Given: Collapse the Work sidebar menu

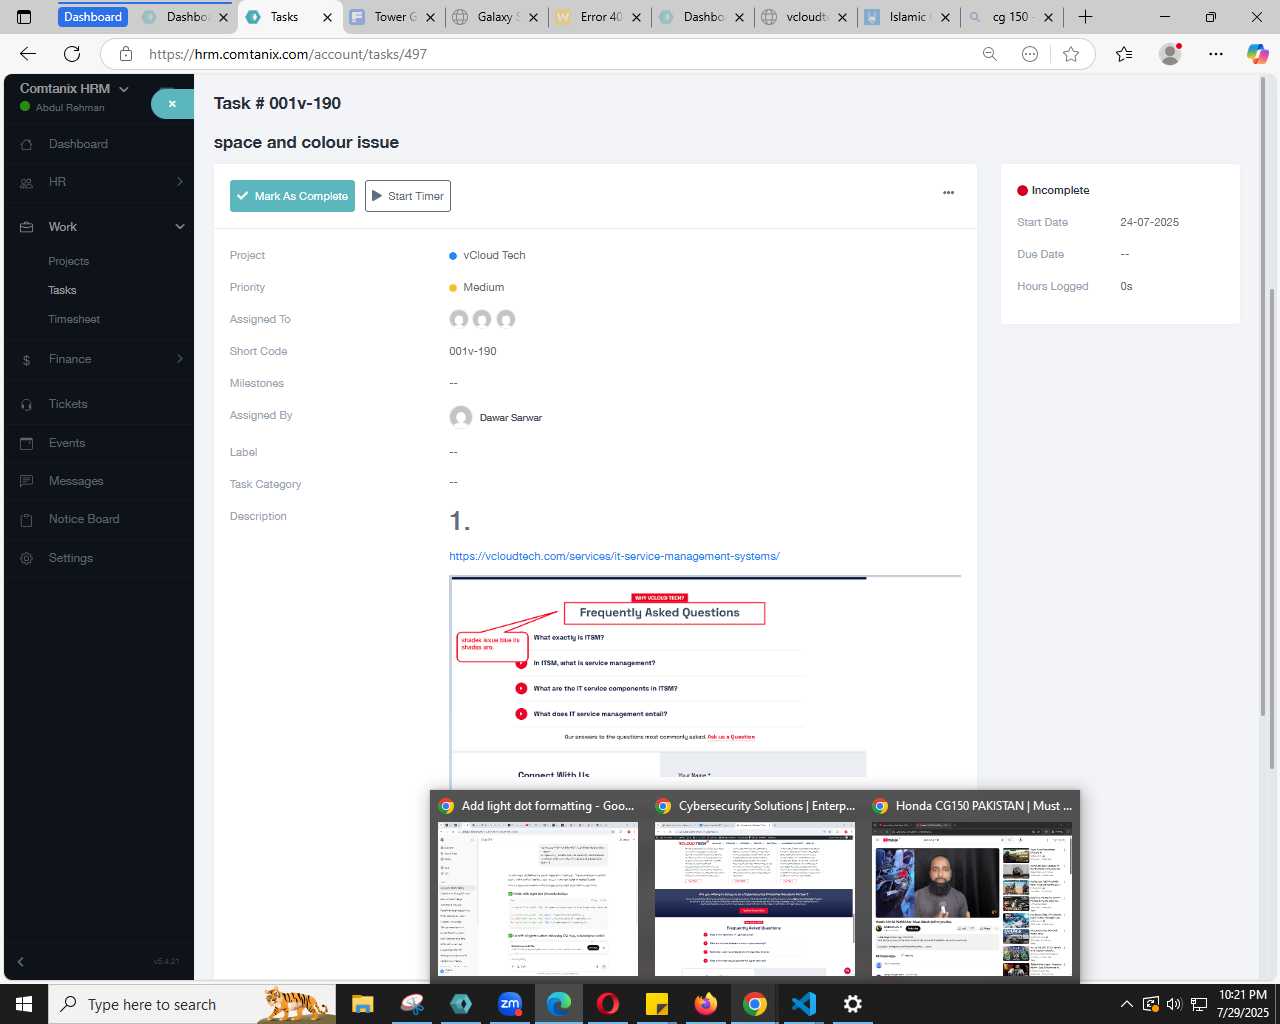Looking at the screenshot, I should pos(180,227).
